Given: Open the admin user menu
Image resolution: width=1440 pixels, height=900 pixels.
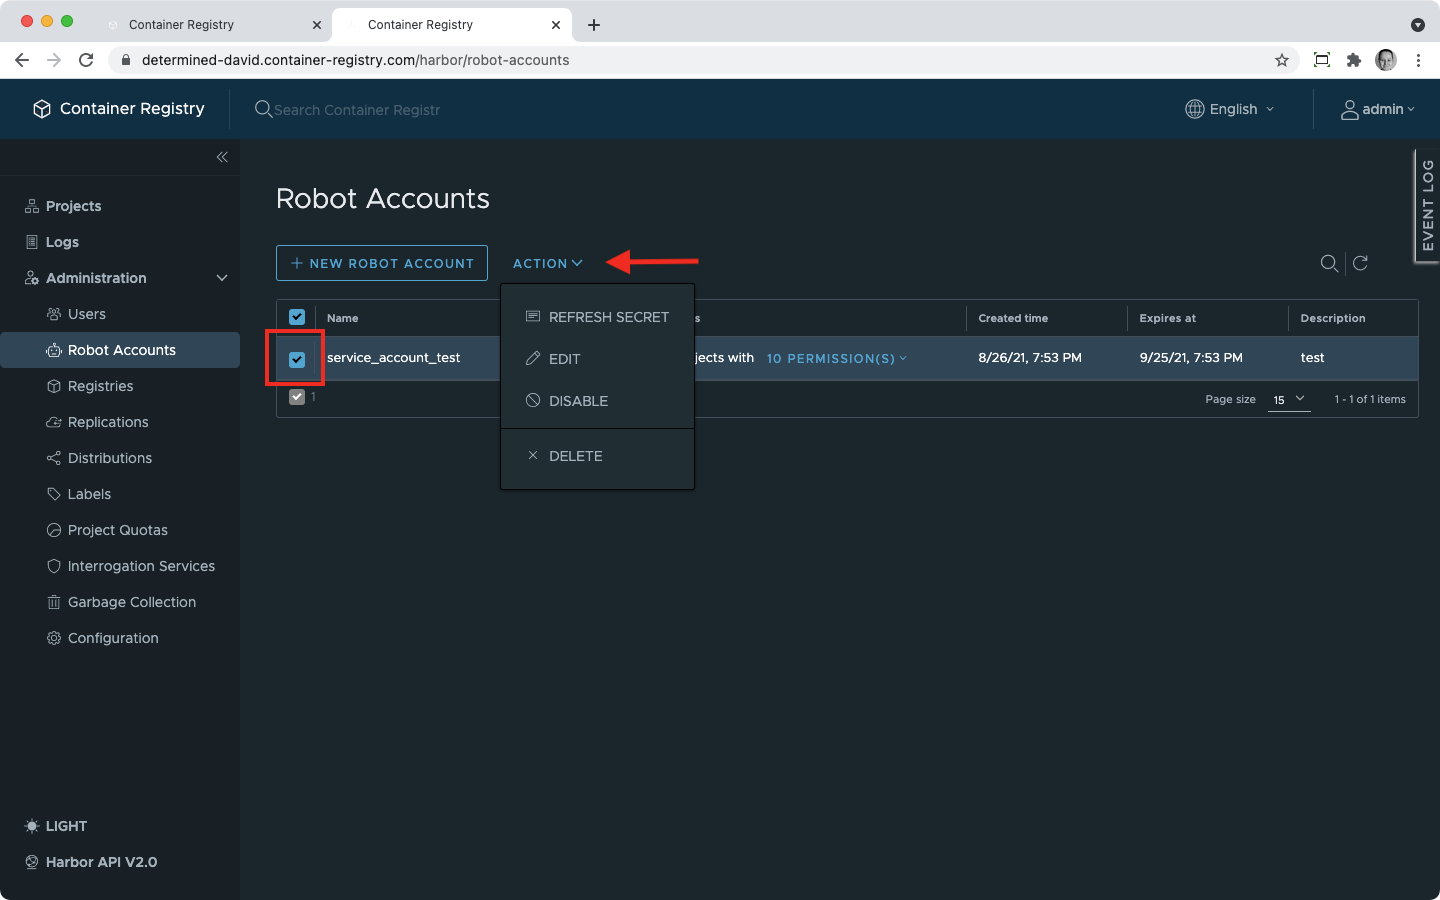Looking at the screenshot, I should coord(1378,109).
